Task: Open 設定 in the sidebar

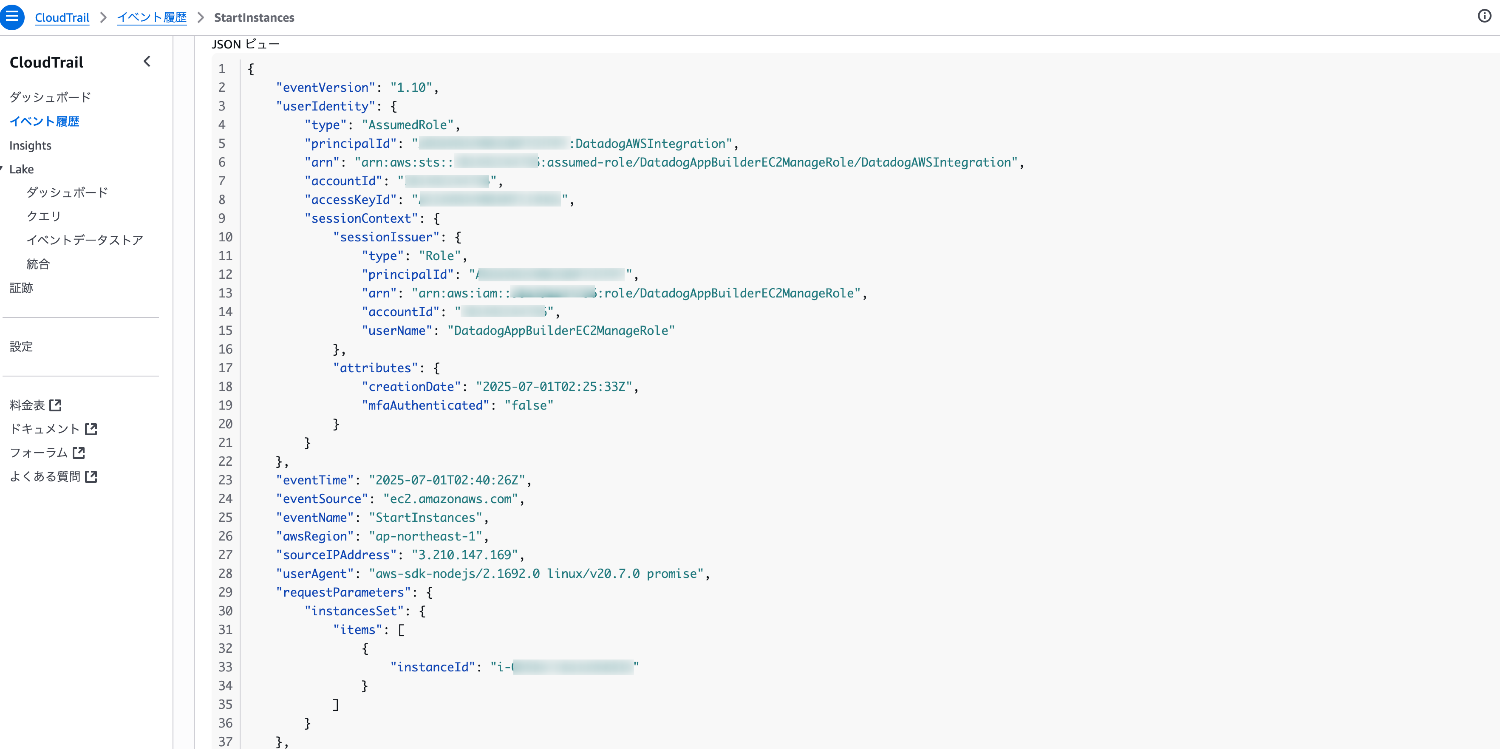Action: click(21, 347)
